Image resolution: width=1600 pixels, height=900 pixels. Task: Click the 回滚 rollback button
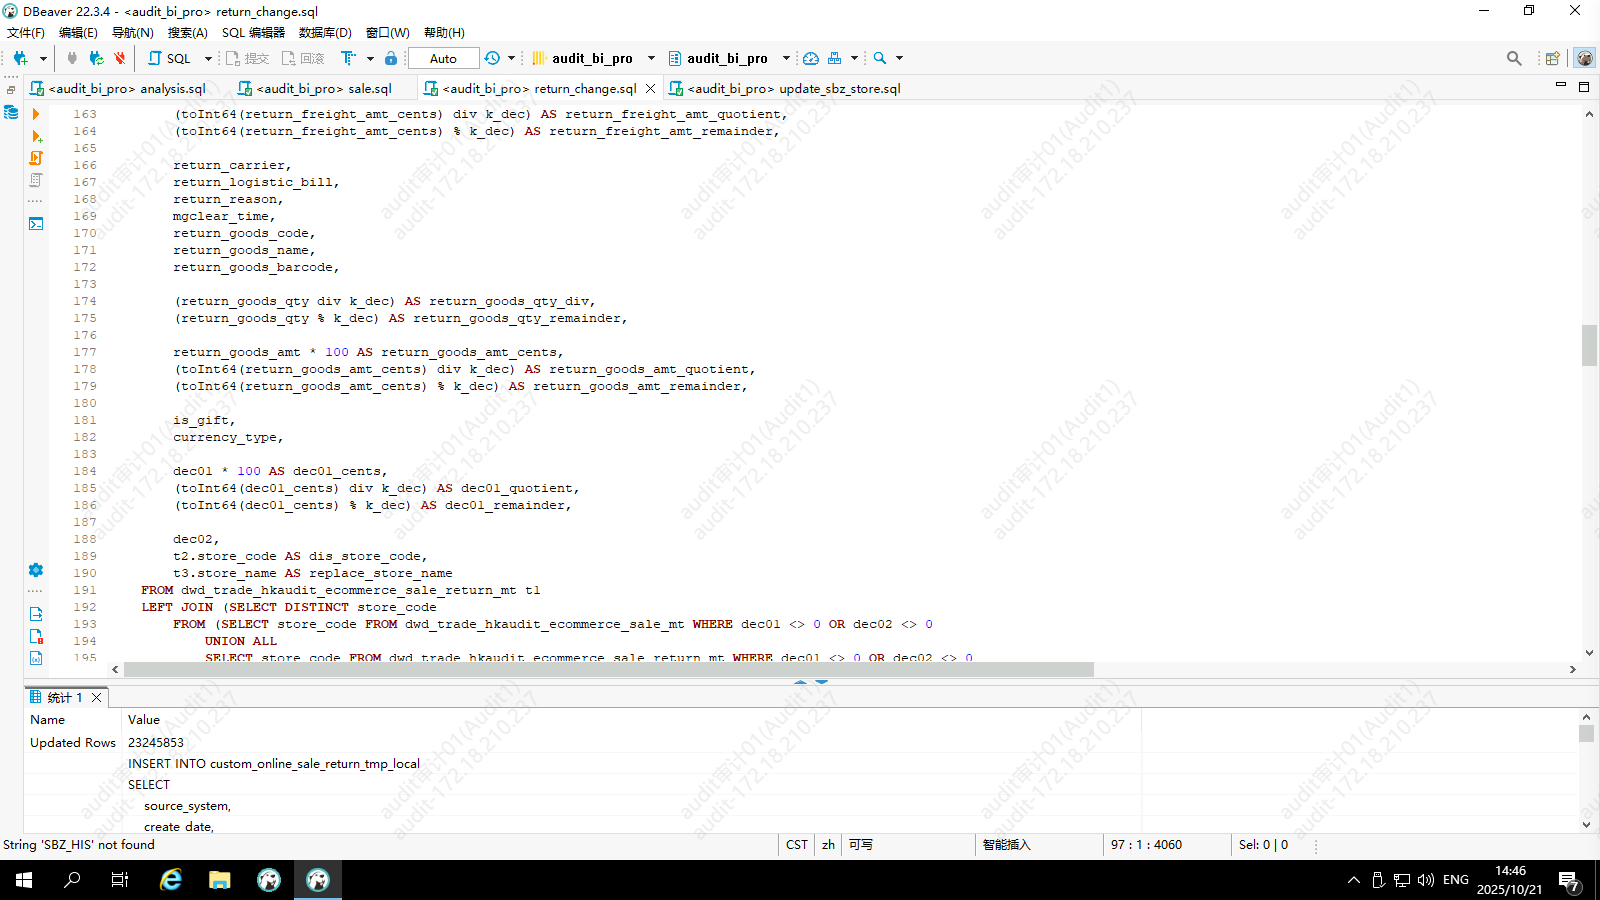click(304, 58)
